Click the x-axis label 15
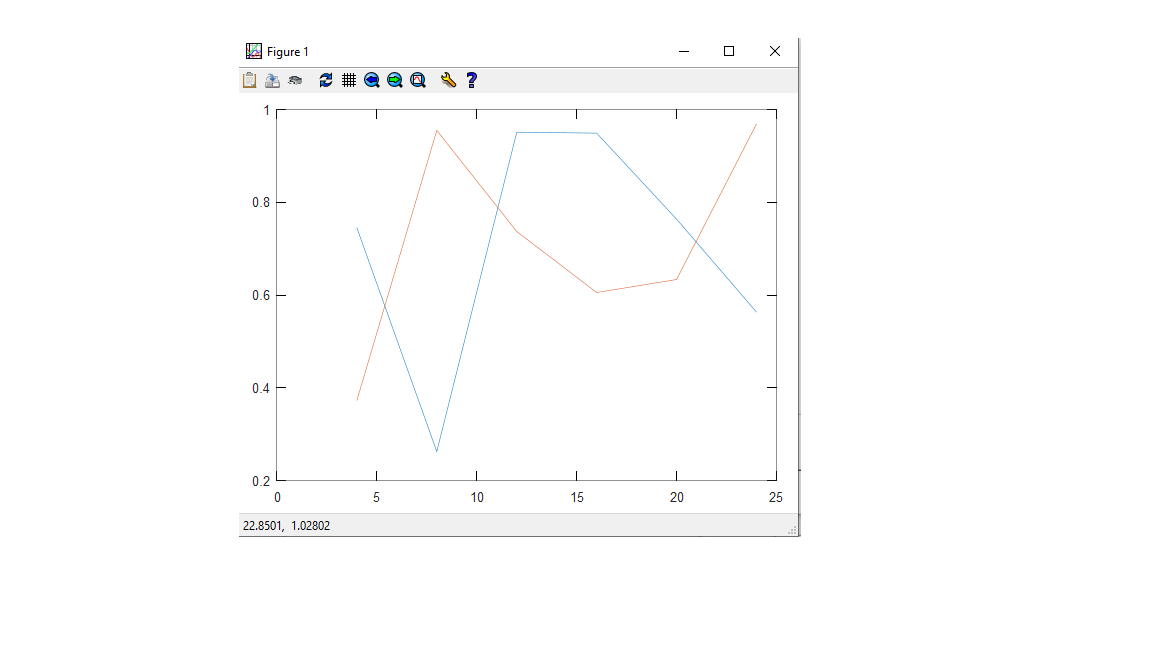 click(x=577, y=497)
